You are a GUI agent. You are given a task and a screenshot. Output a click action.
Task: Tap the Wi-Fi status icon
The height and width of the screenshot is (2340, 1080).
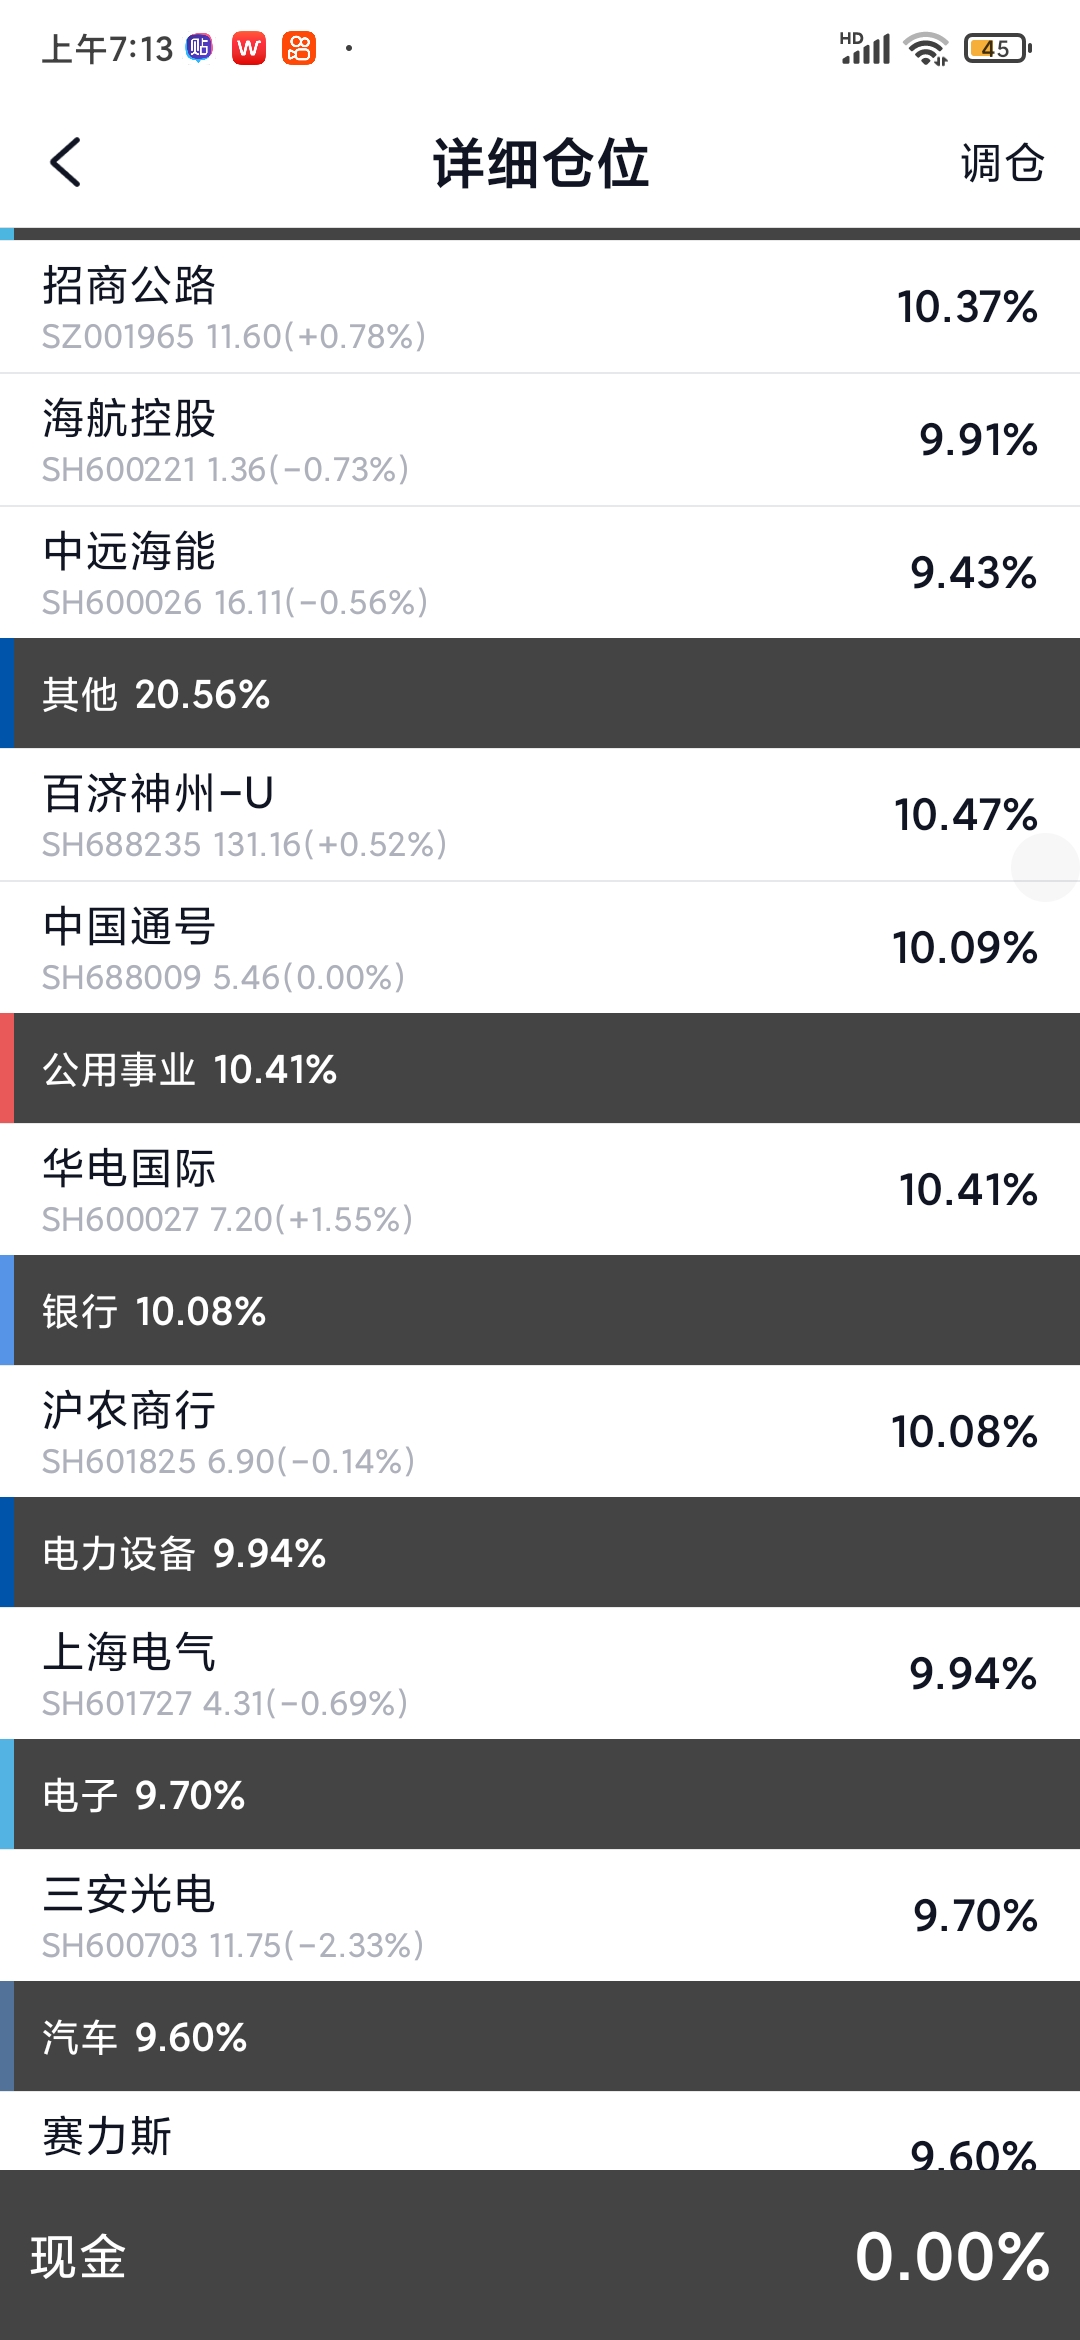pyautogui.click(x=926, y=48)
